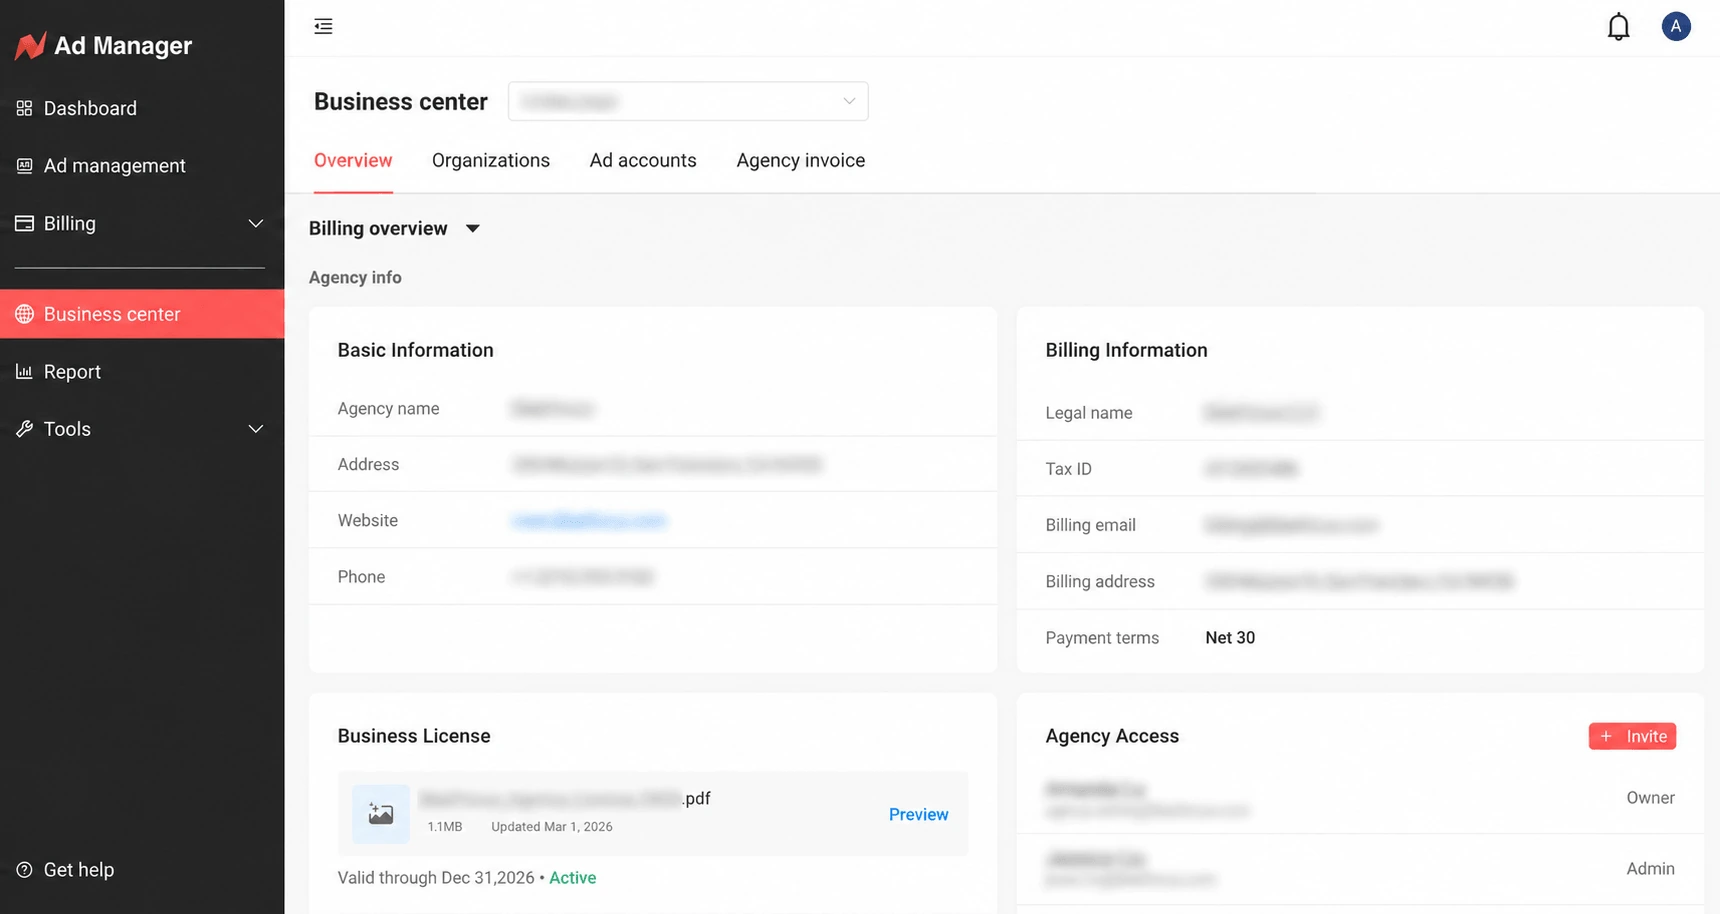The height and width of the screenshot is (914, 1720).
Task: Click the Valid through Dec 31,2026 text
Action: [x=436, y=878]
